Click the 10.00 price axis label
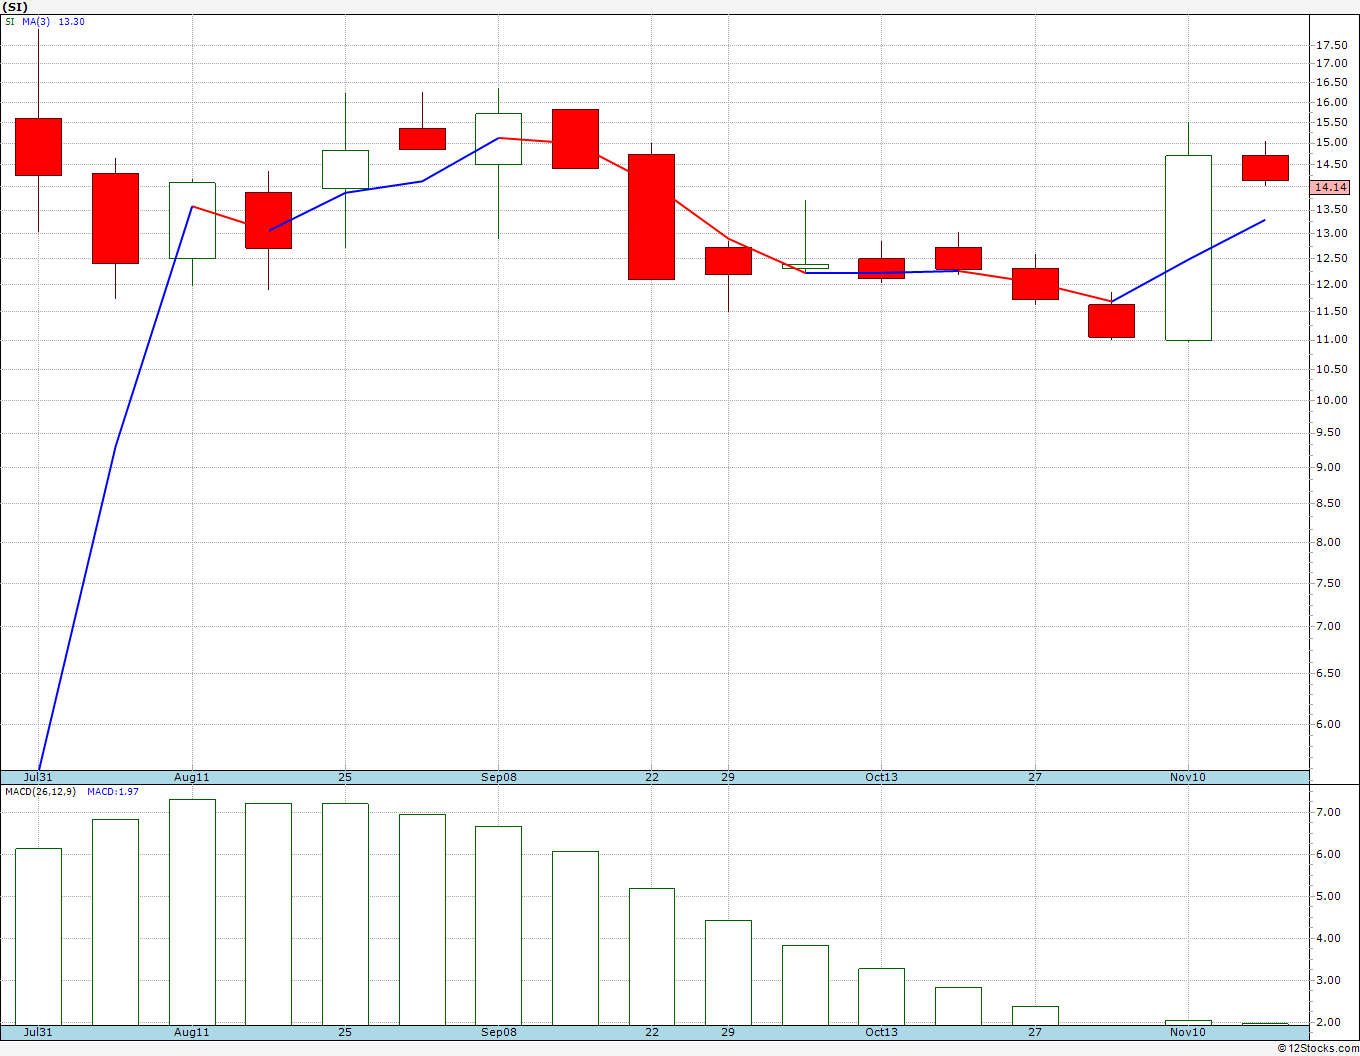Viewport: 1360px width, 1056px height. [x=1331, y=400]
